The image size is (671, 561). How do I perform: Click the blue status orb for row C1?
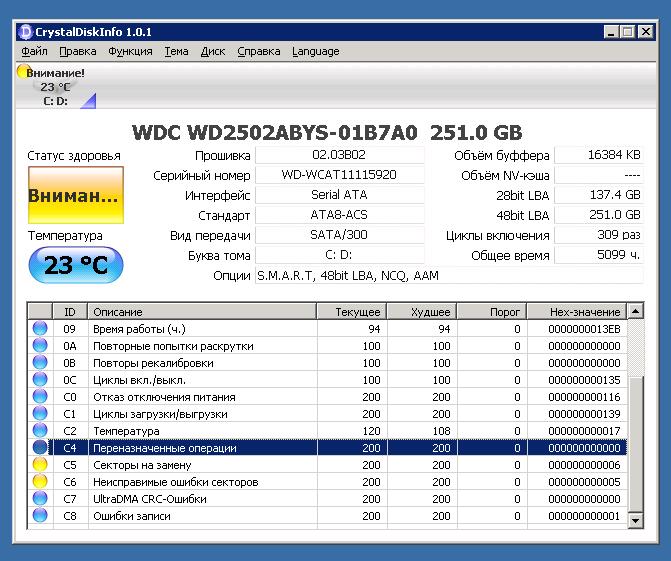coord(40,414)
